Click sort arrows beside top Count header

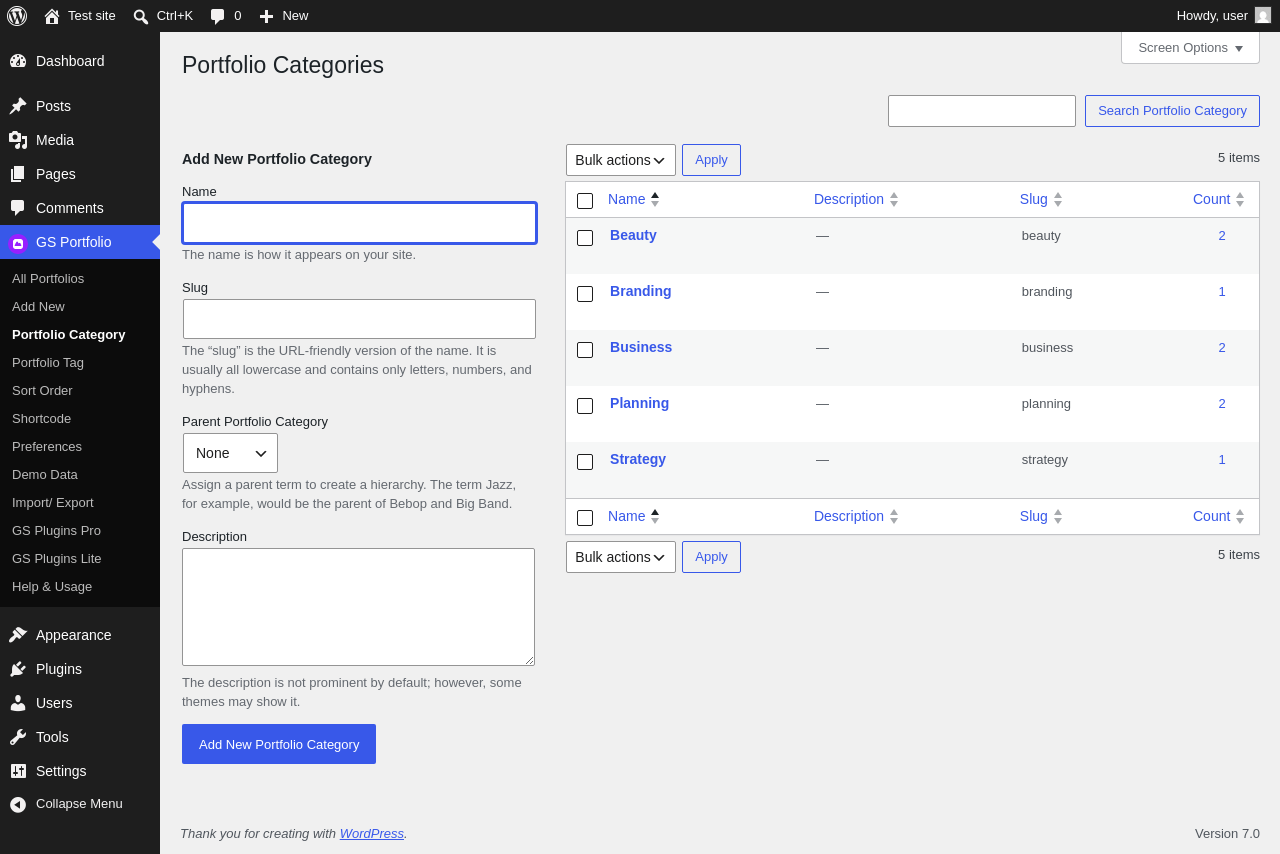click(1240, 199)
